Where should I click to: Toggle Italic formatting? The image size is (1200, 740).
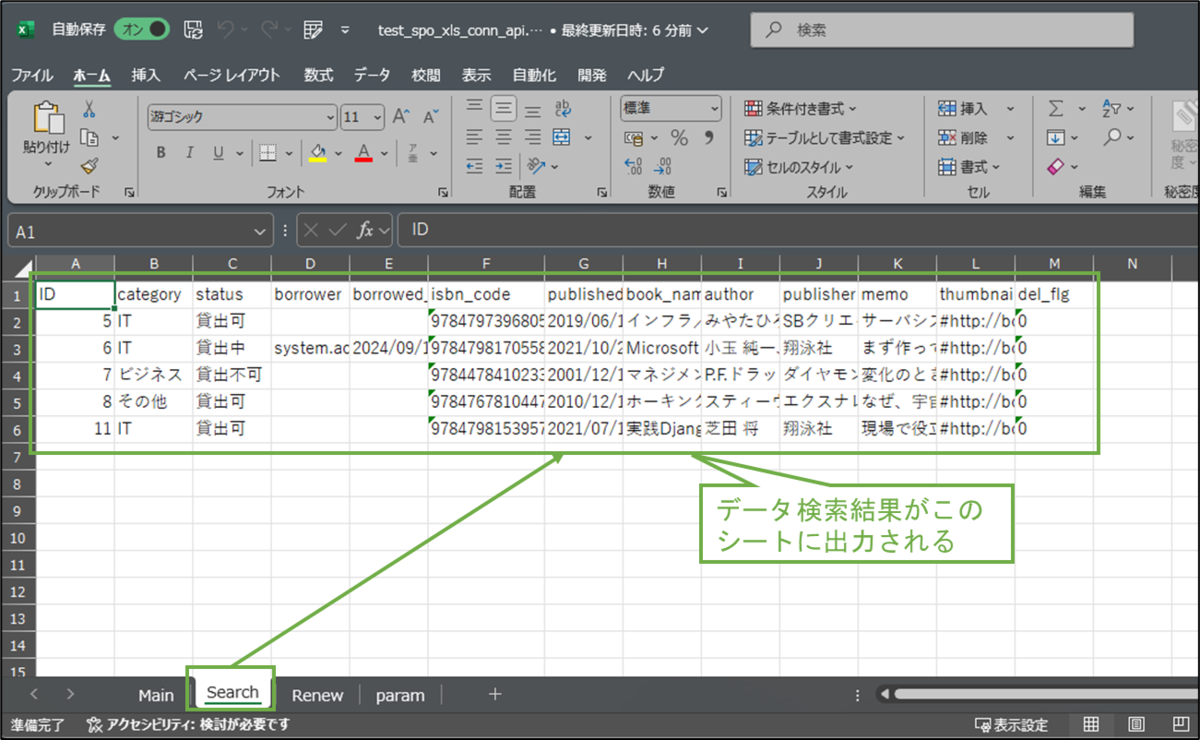click(189, 153)
